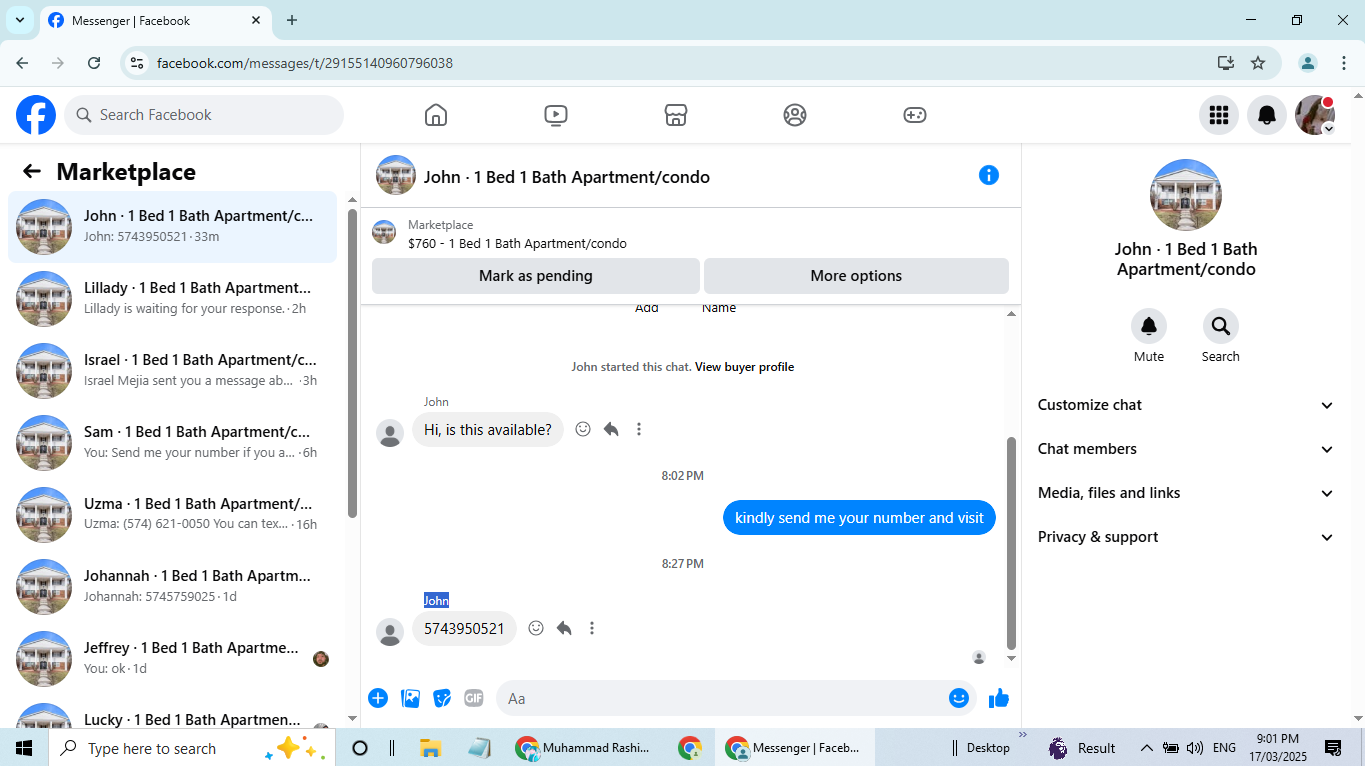Click the Facebook logo
Screen dimensions: 1365x766
tap(36, 115)
